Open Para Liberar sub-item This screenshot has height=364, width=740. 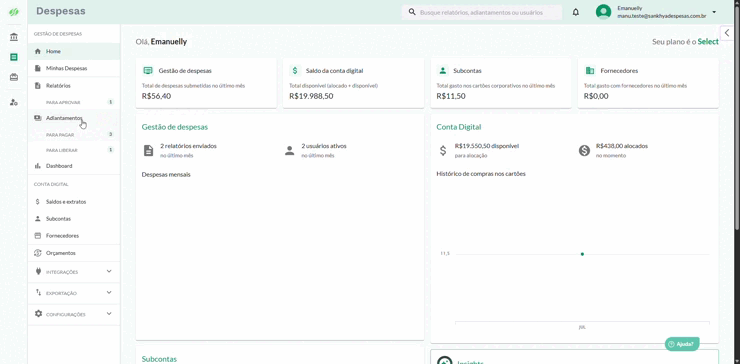(x=74, y=150)
